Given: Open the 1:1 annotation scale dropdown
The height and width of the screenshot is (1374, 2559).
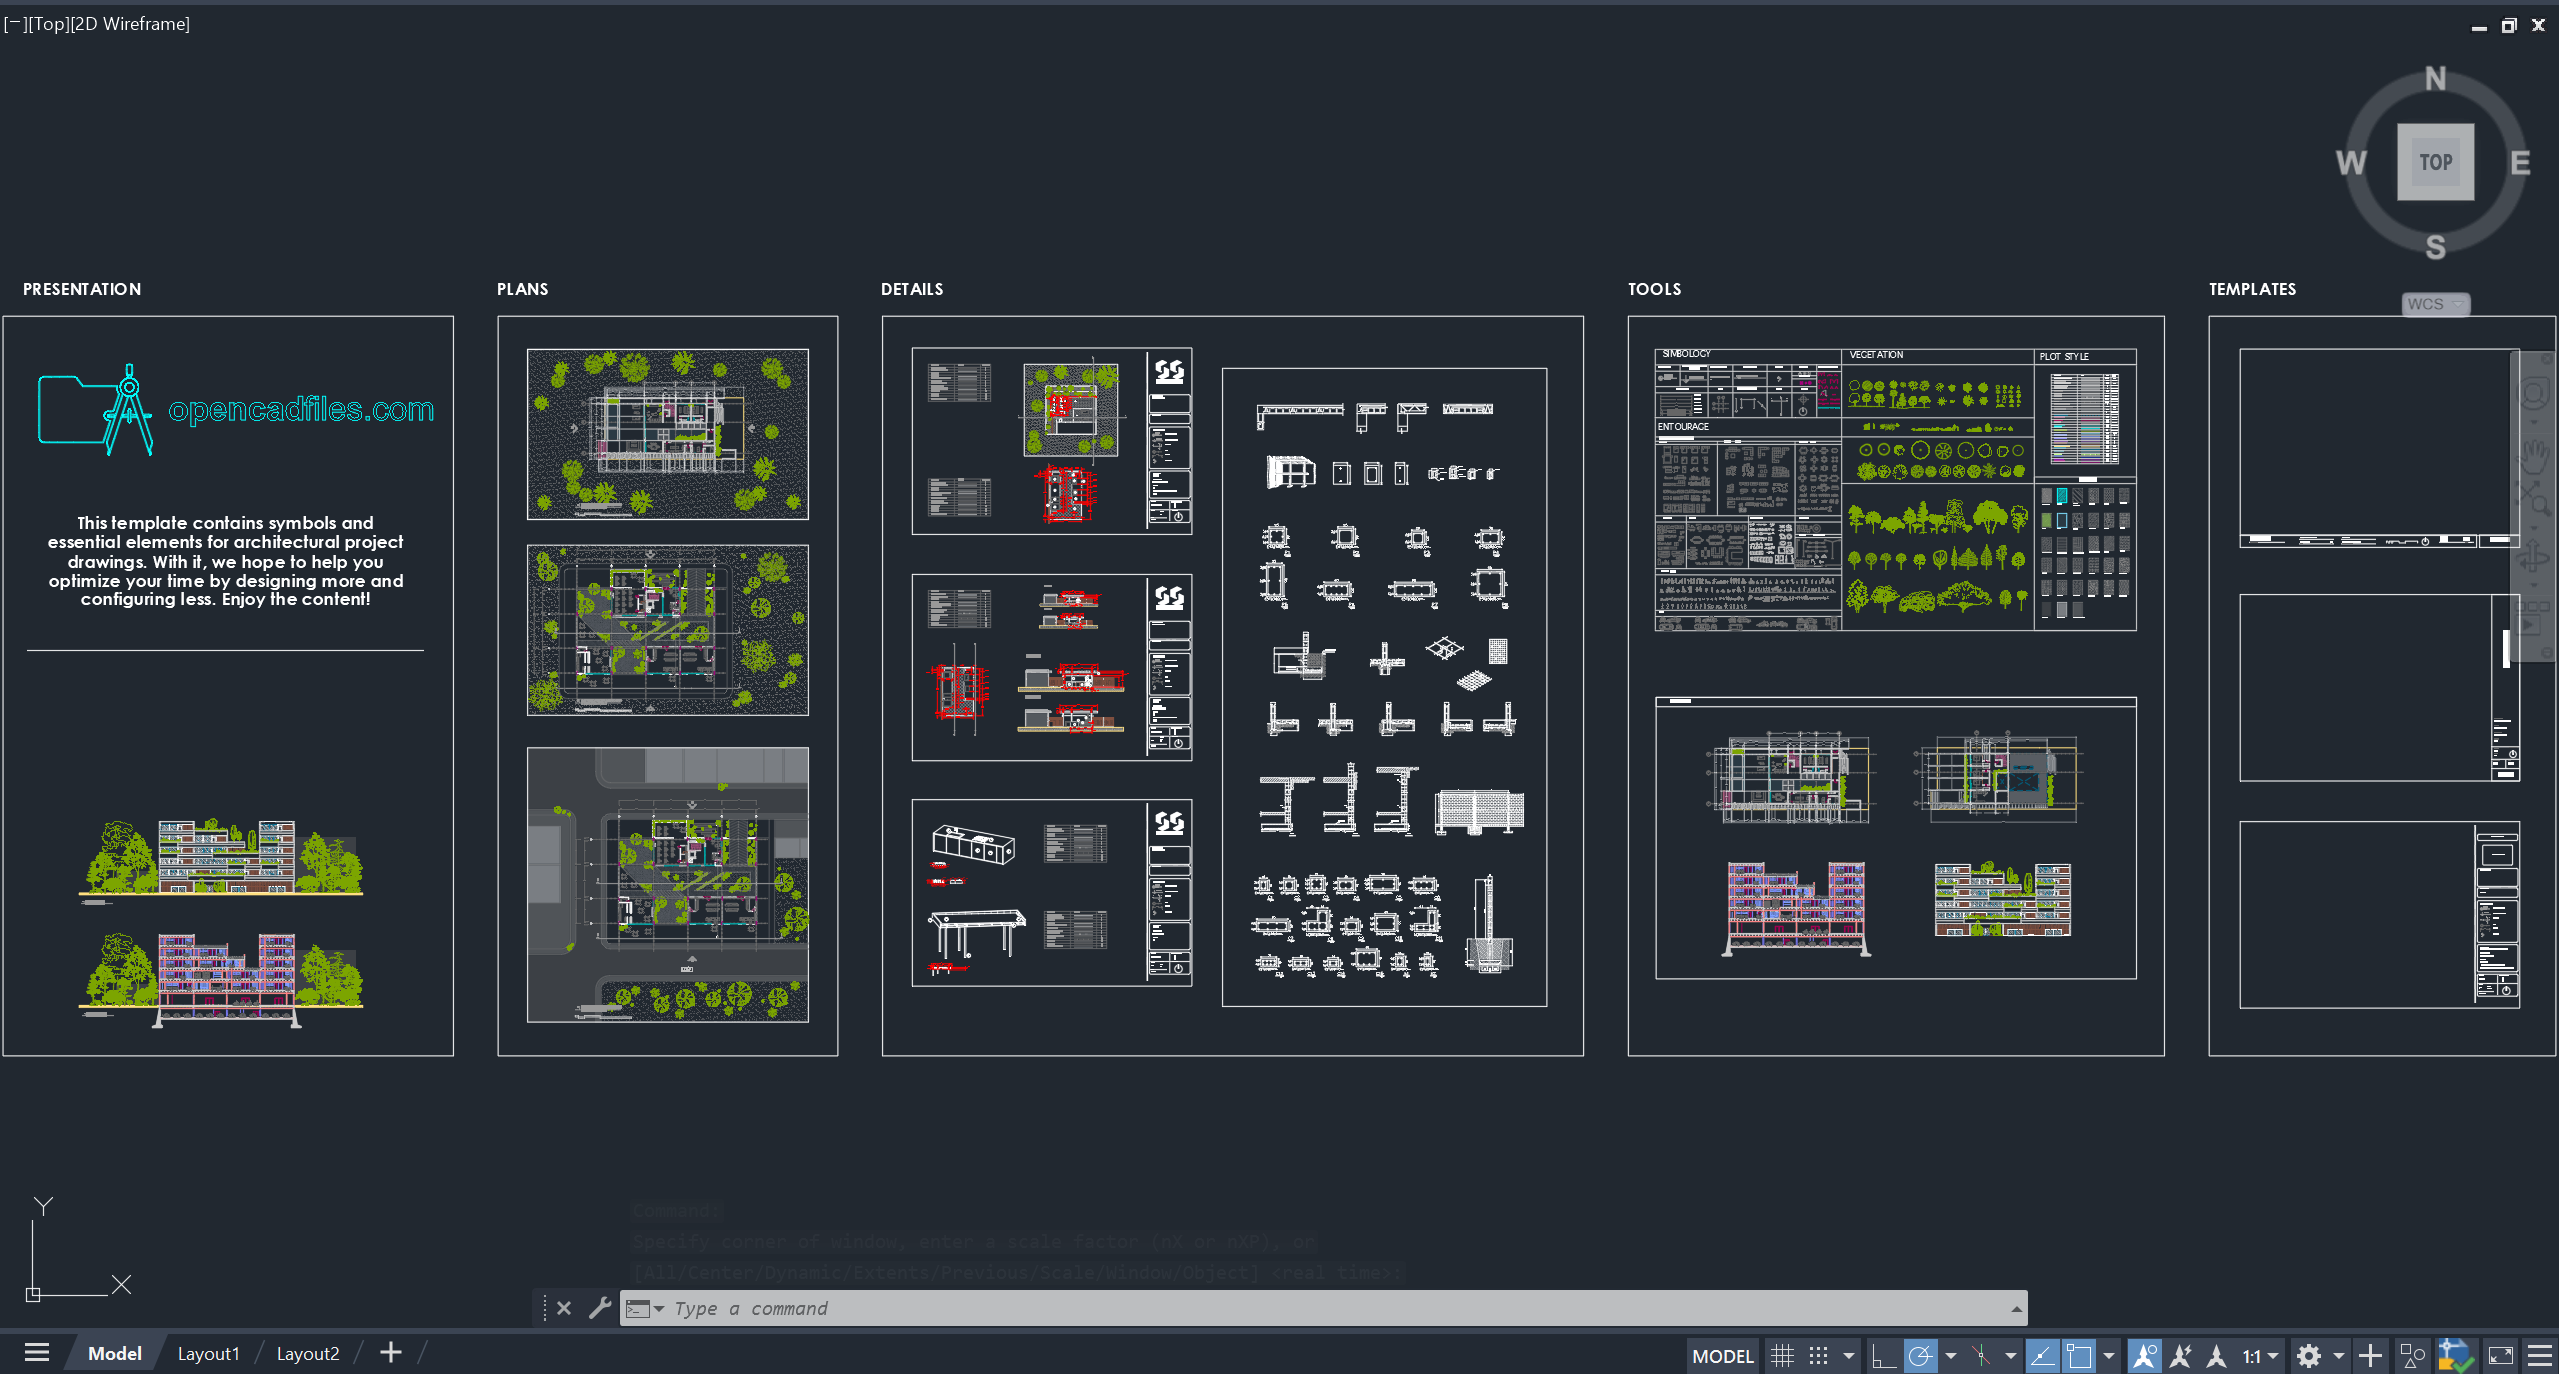Looking at the screenshot, I should (x=2260, y=1356).
